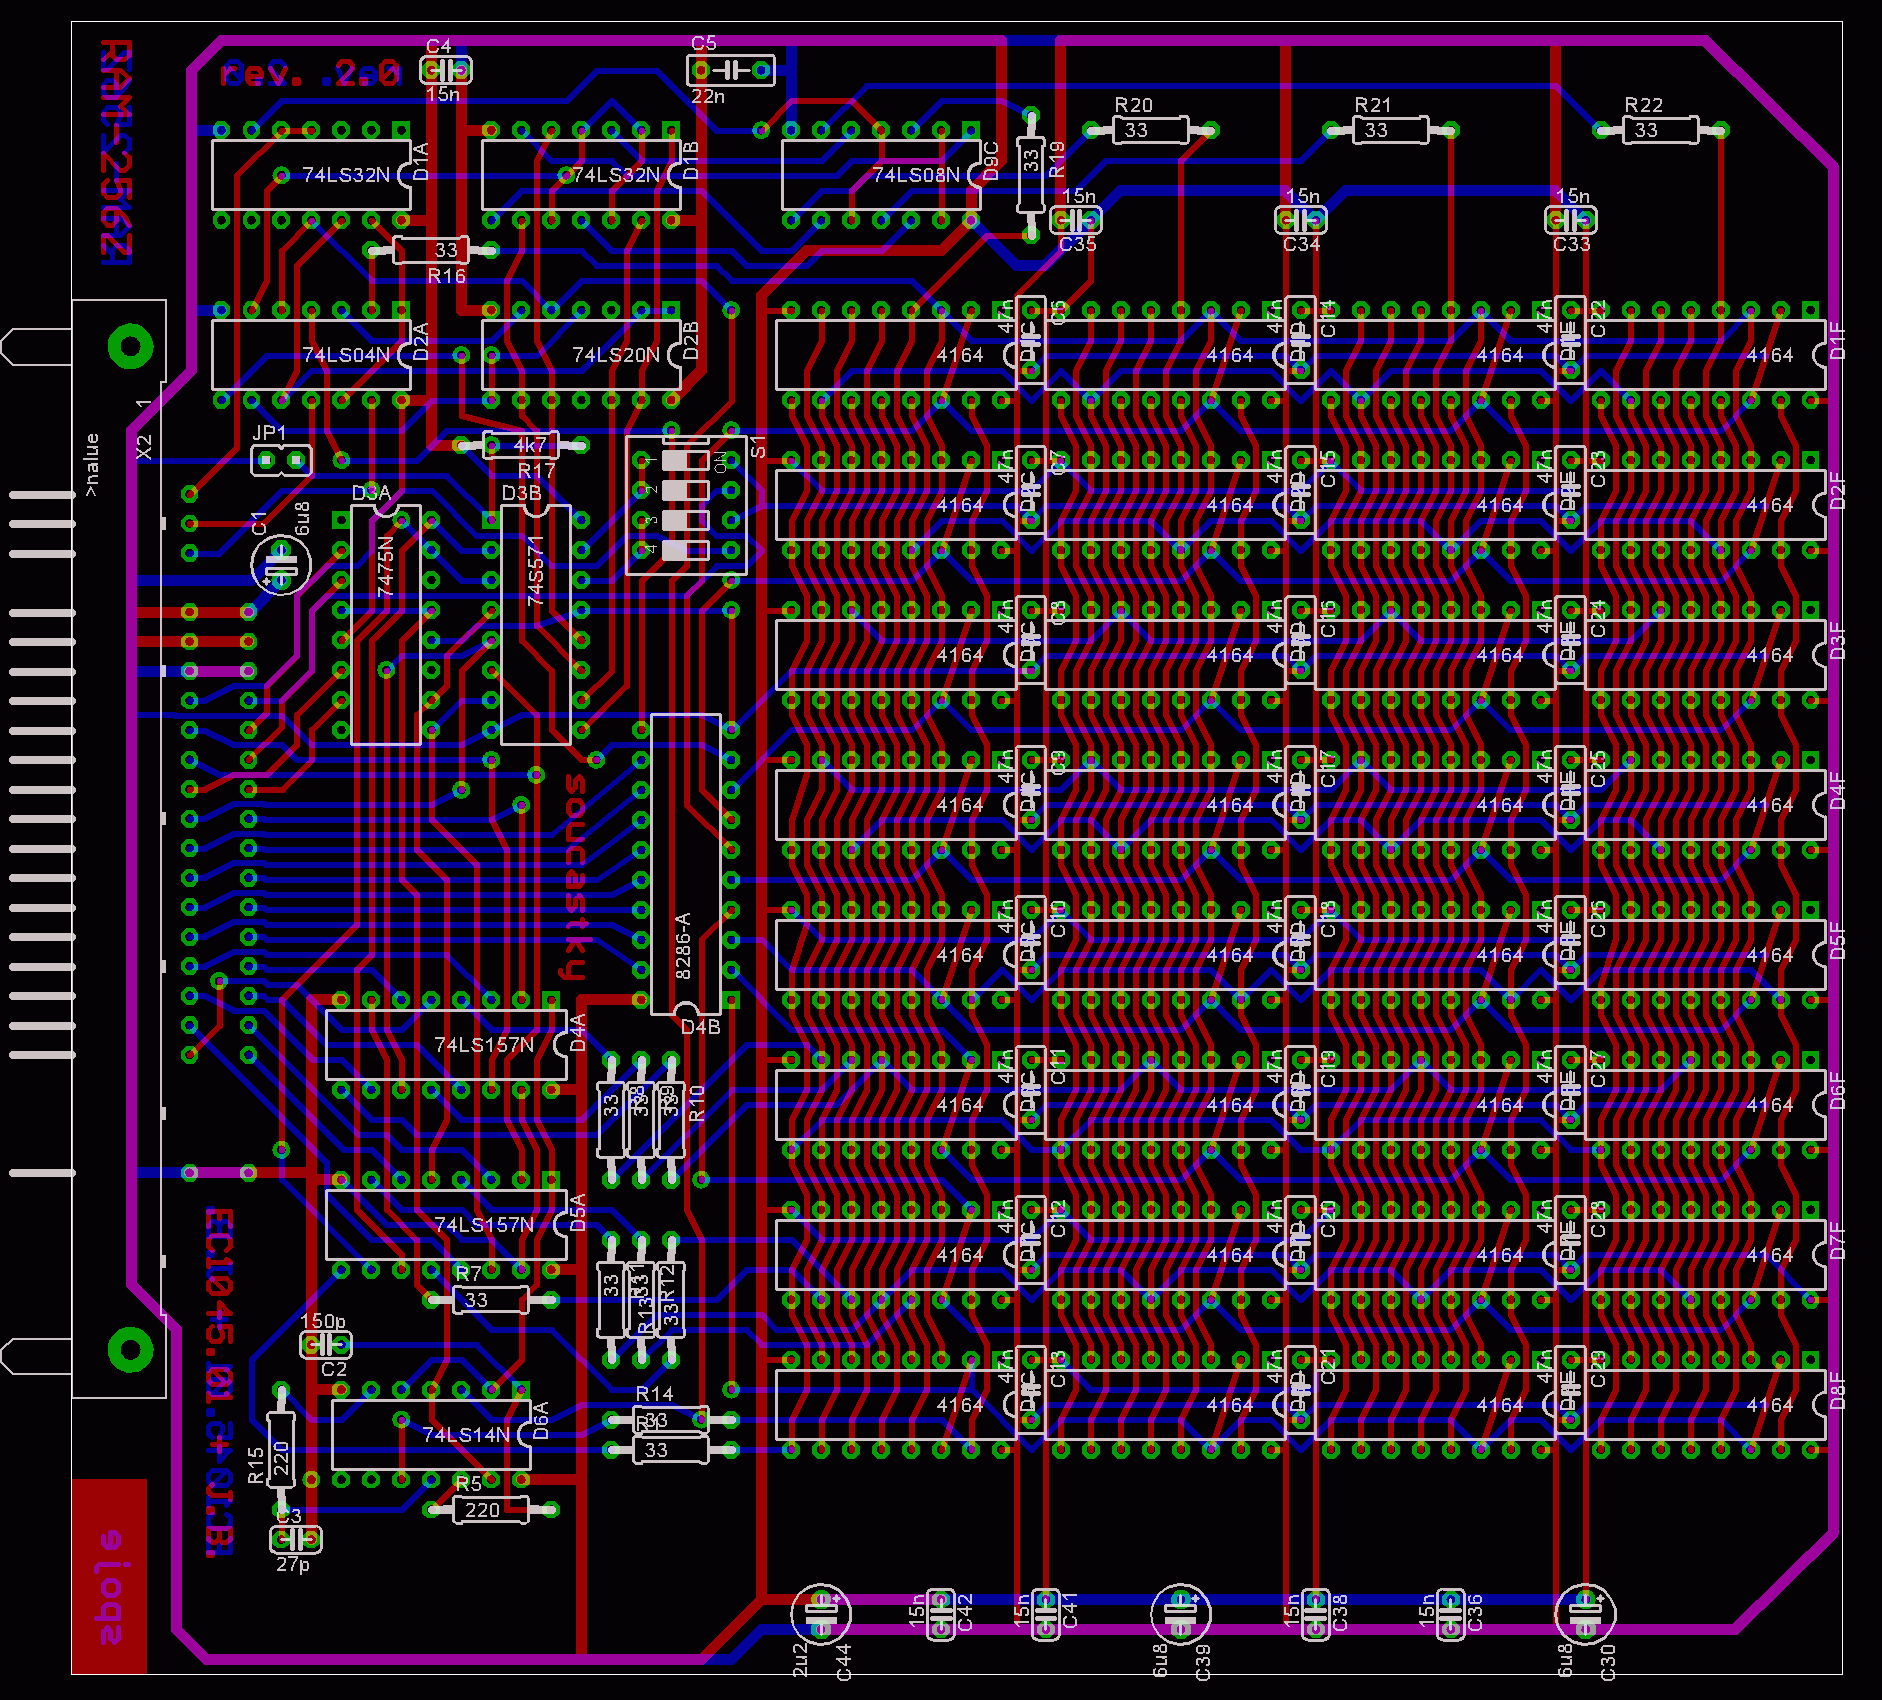Select the 74LS08N chip labeled D9C
Image resolution: width=1882 pixels, height=1700 pixels.
click(x=880, y=175)
